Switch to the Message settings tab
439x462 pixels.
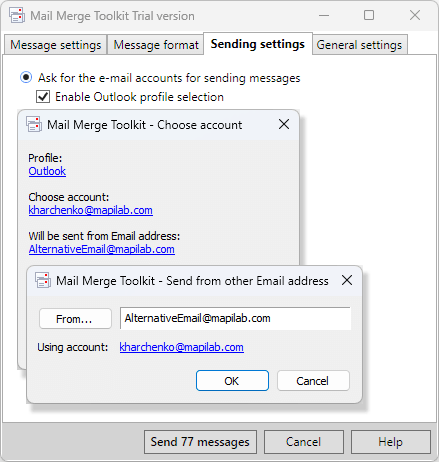click(x=55, y=45)
